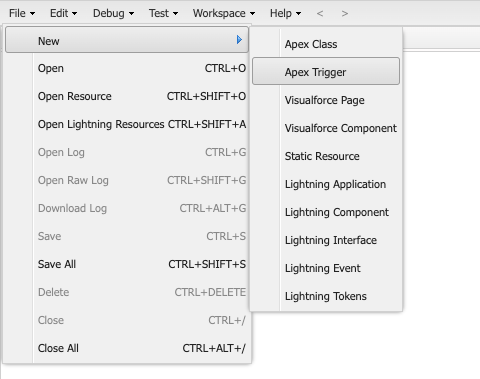480x379 pixels.
Task: Choose Delete in File menu
Action: tap(127, 292)
